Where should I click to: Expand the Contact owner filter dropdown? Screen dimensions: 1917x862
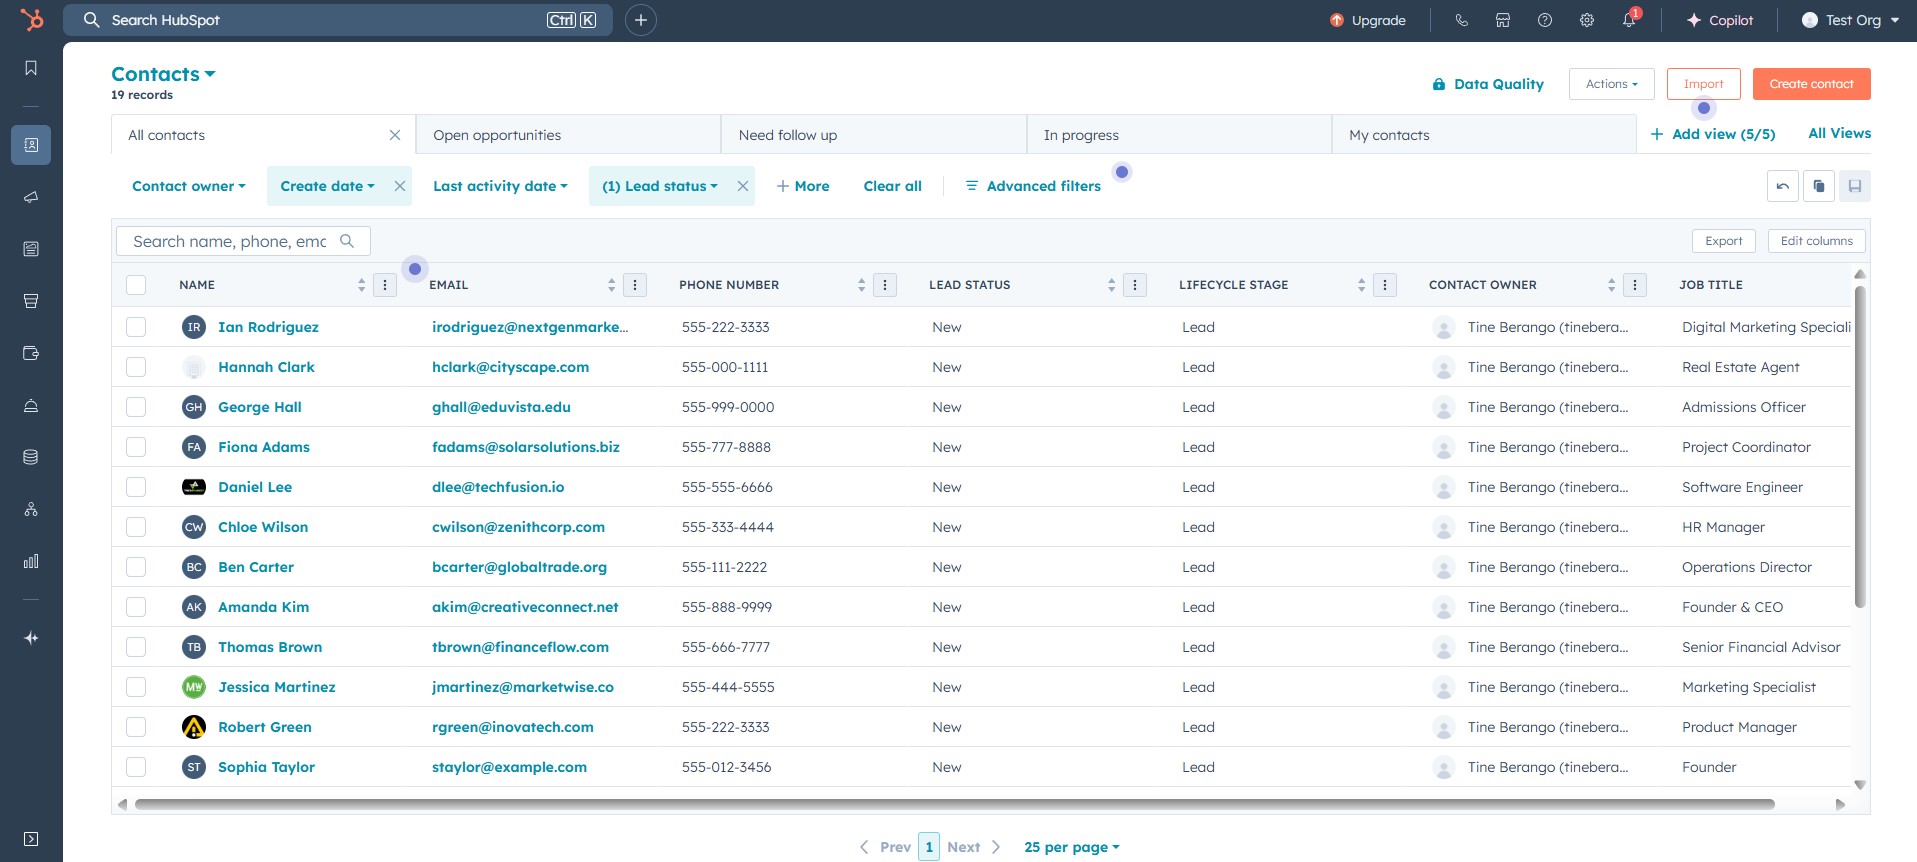click(188, 186)
